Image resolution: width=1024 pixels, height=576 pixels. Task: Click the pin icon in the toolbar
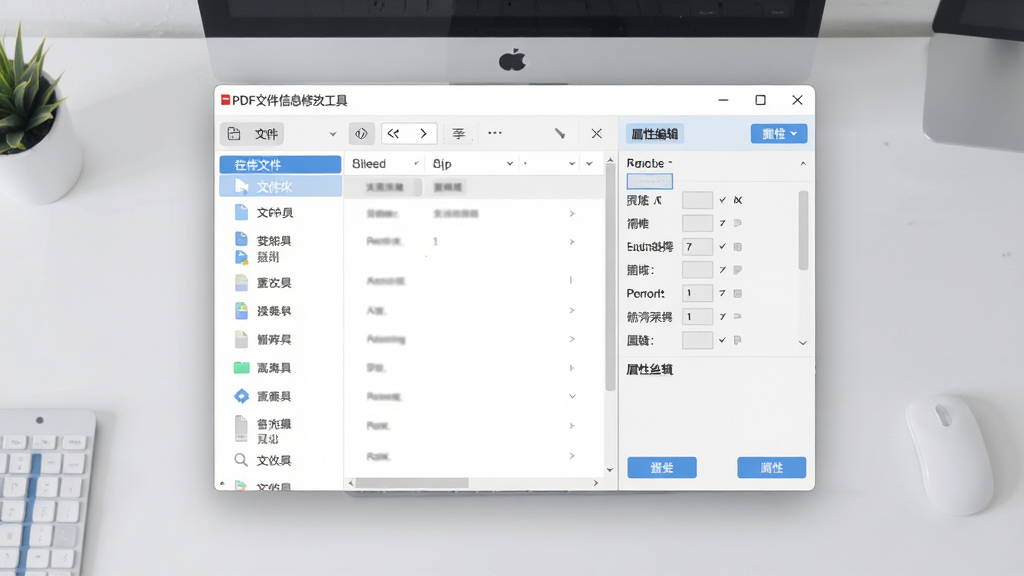tap(560, 134)
